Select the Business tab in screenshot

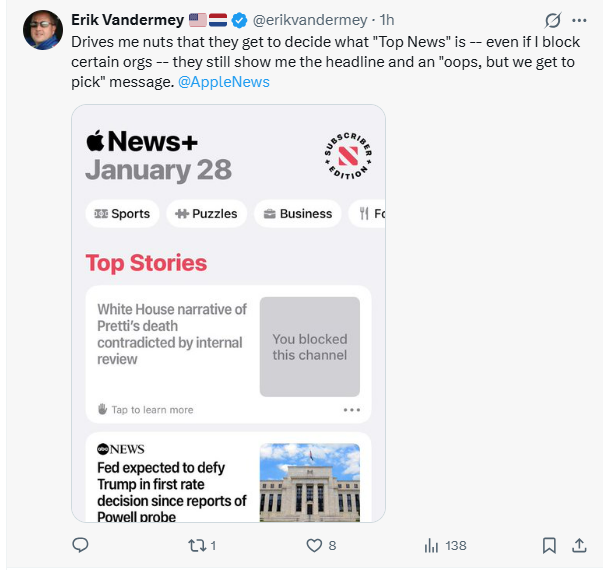point(298,213)
